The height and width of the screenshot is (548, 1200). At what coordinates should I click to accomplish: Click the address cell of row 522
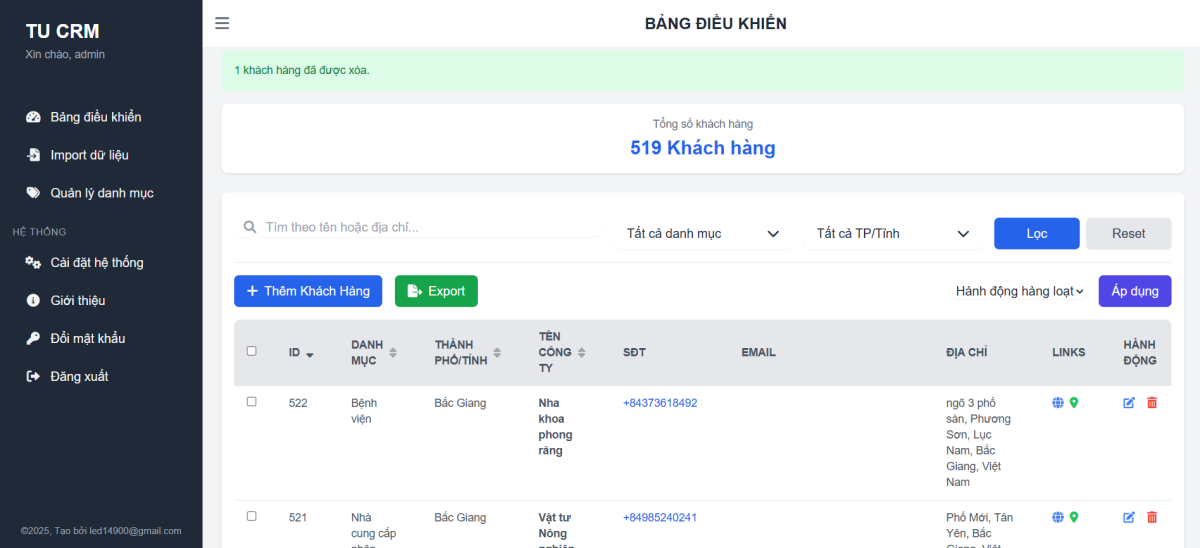(x=979, y=443)
